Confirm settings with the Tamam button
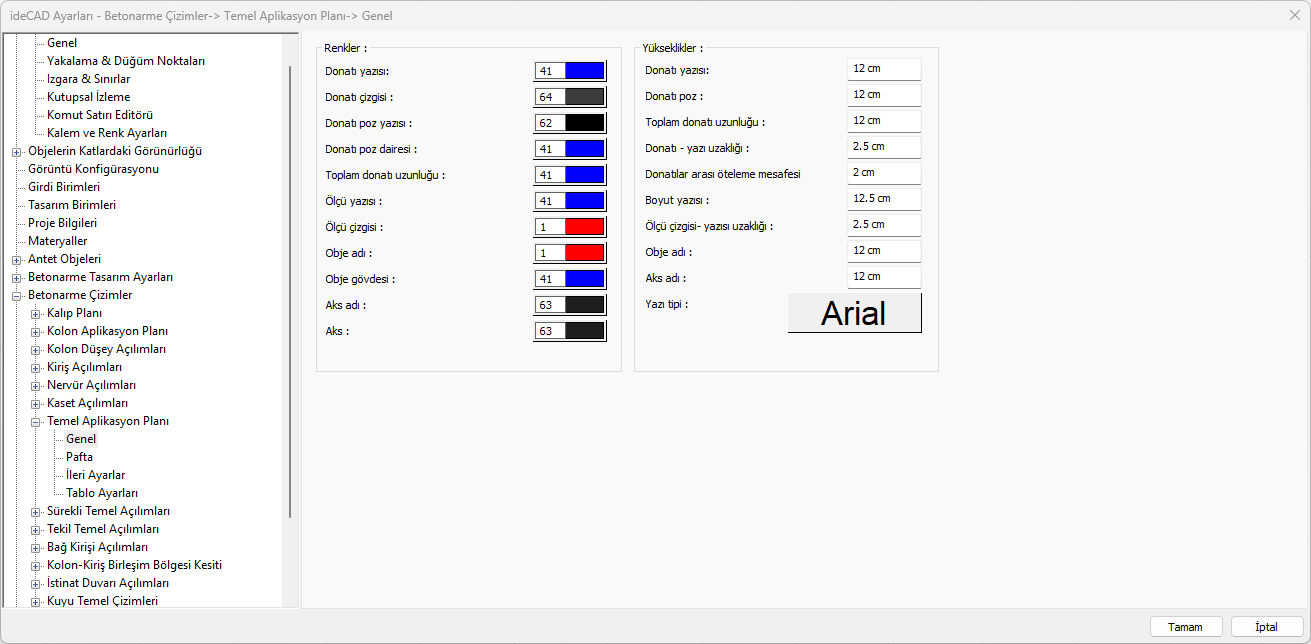The width and height of the screenshot is (1311, 644). tap(1186, 627)
